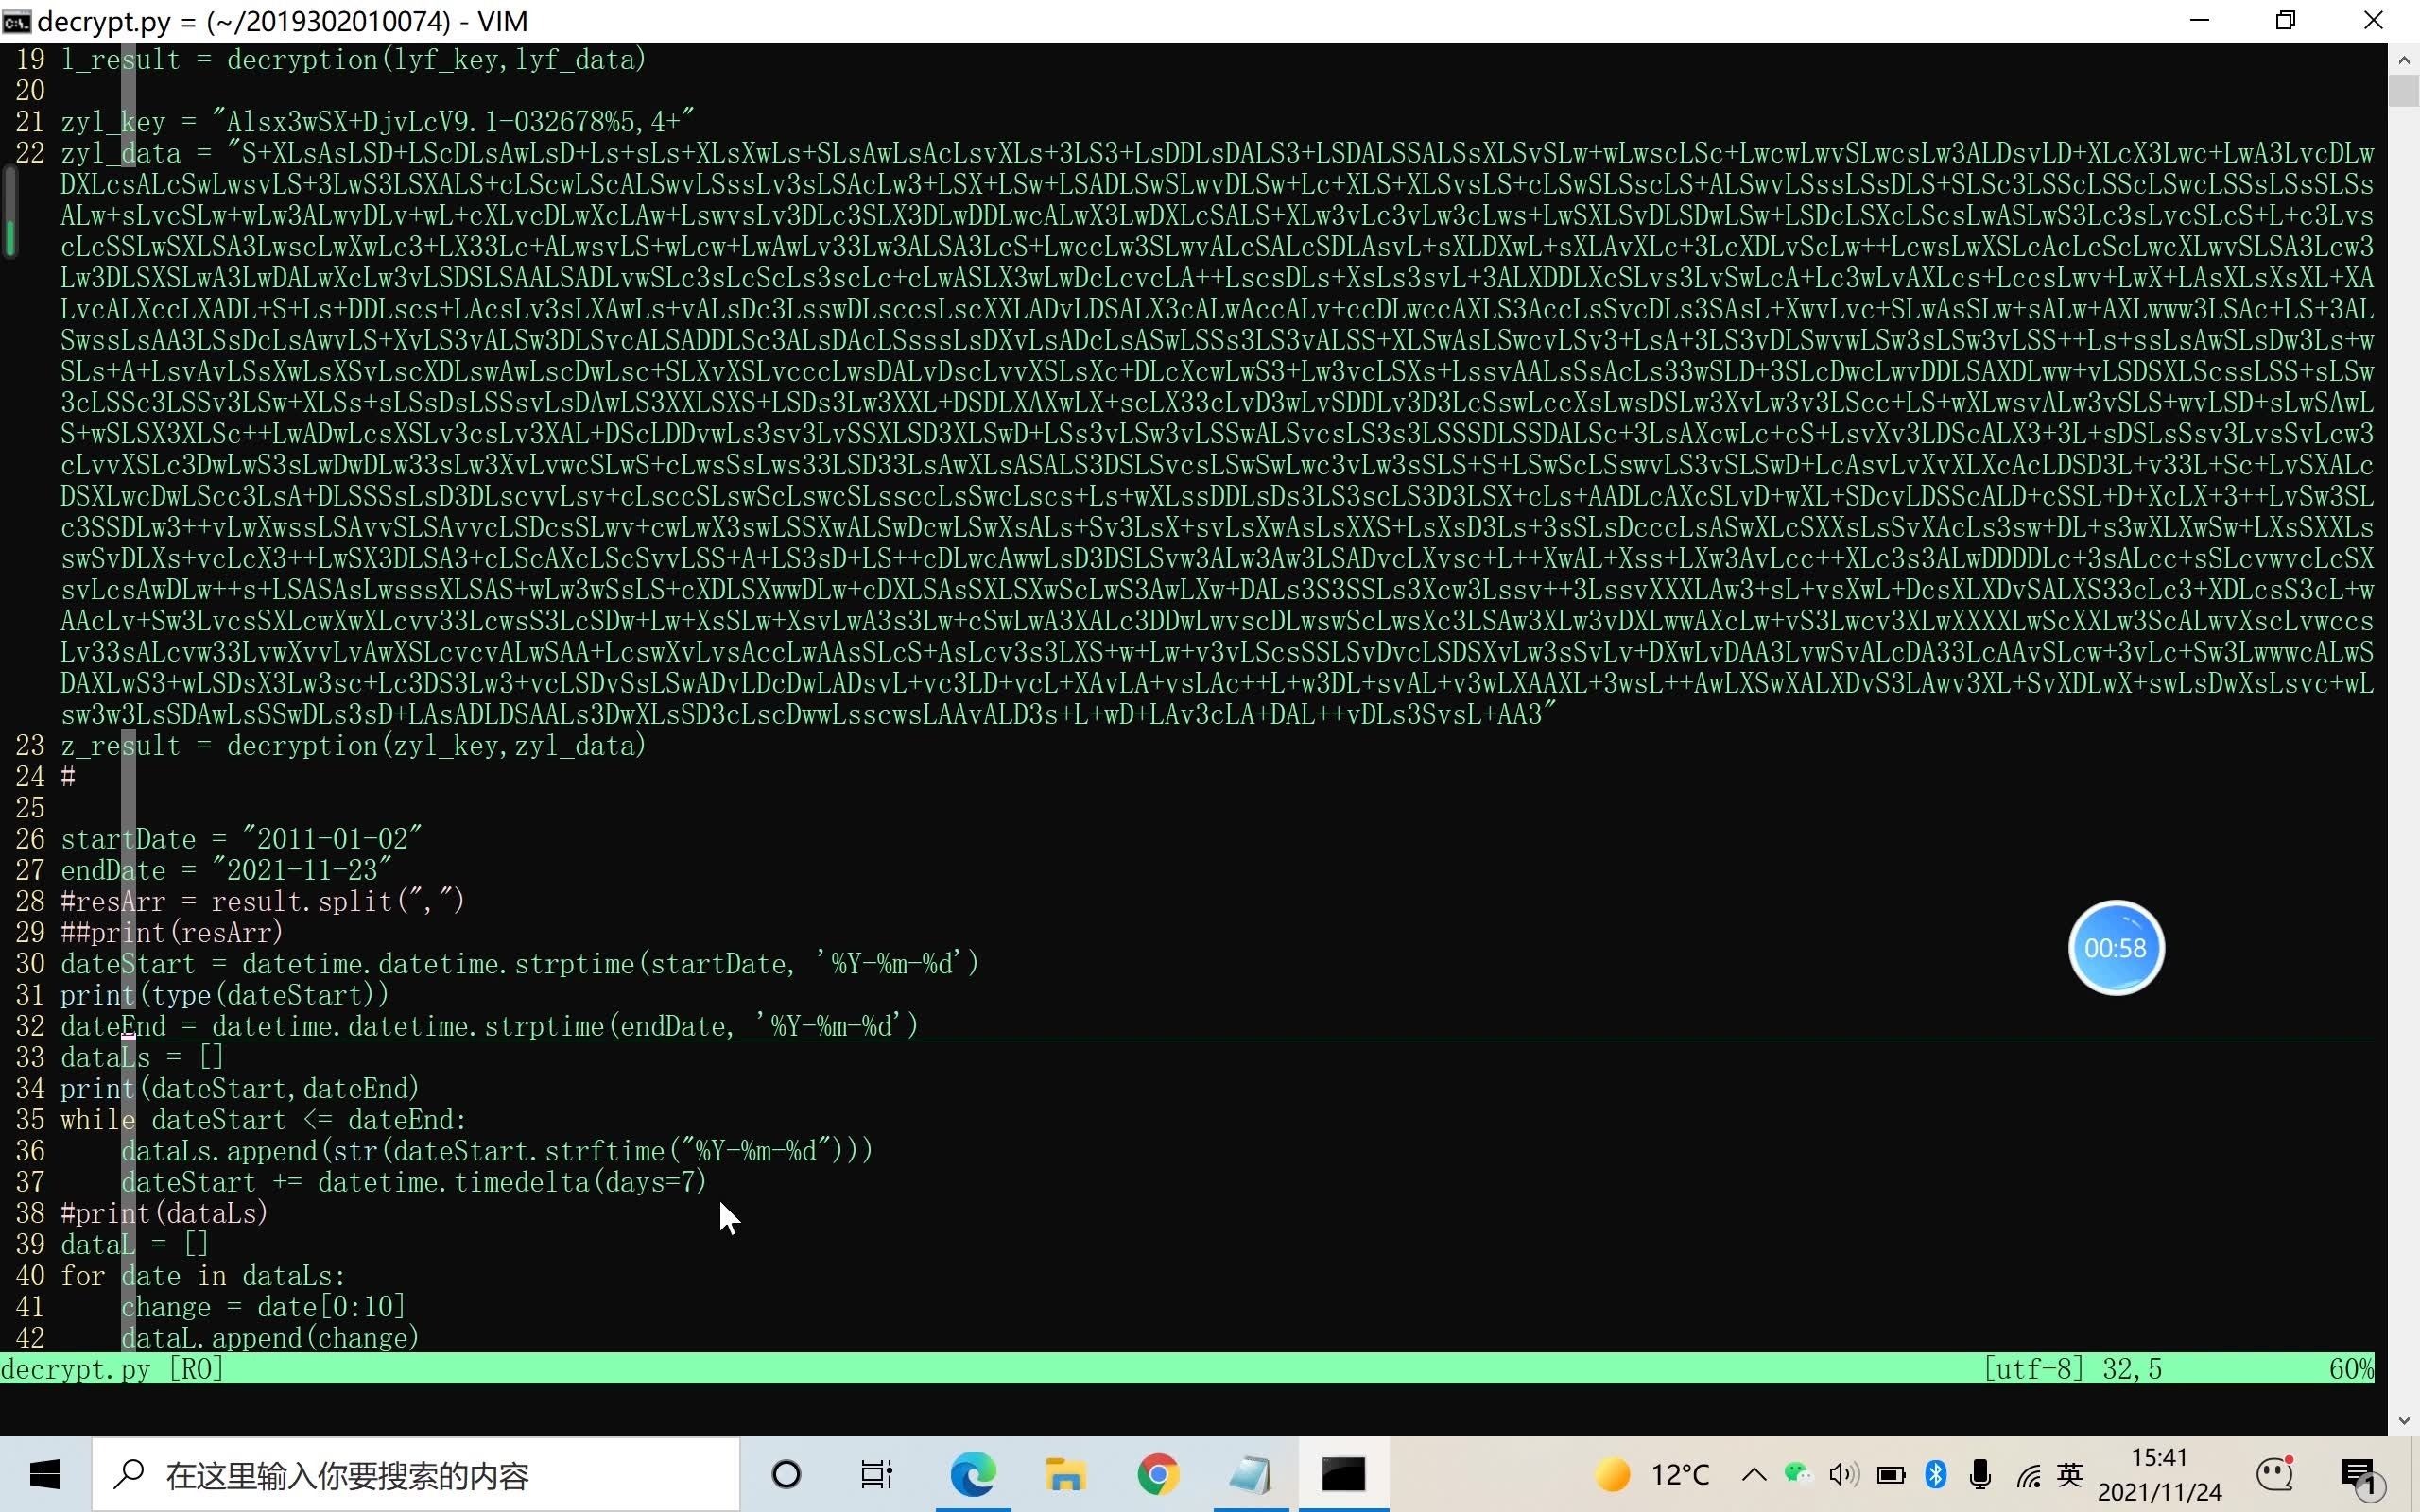2420x1512 pixels.
Task: Click the Cortana circle icon
Action: [787, 1475]
